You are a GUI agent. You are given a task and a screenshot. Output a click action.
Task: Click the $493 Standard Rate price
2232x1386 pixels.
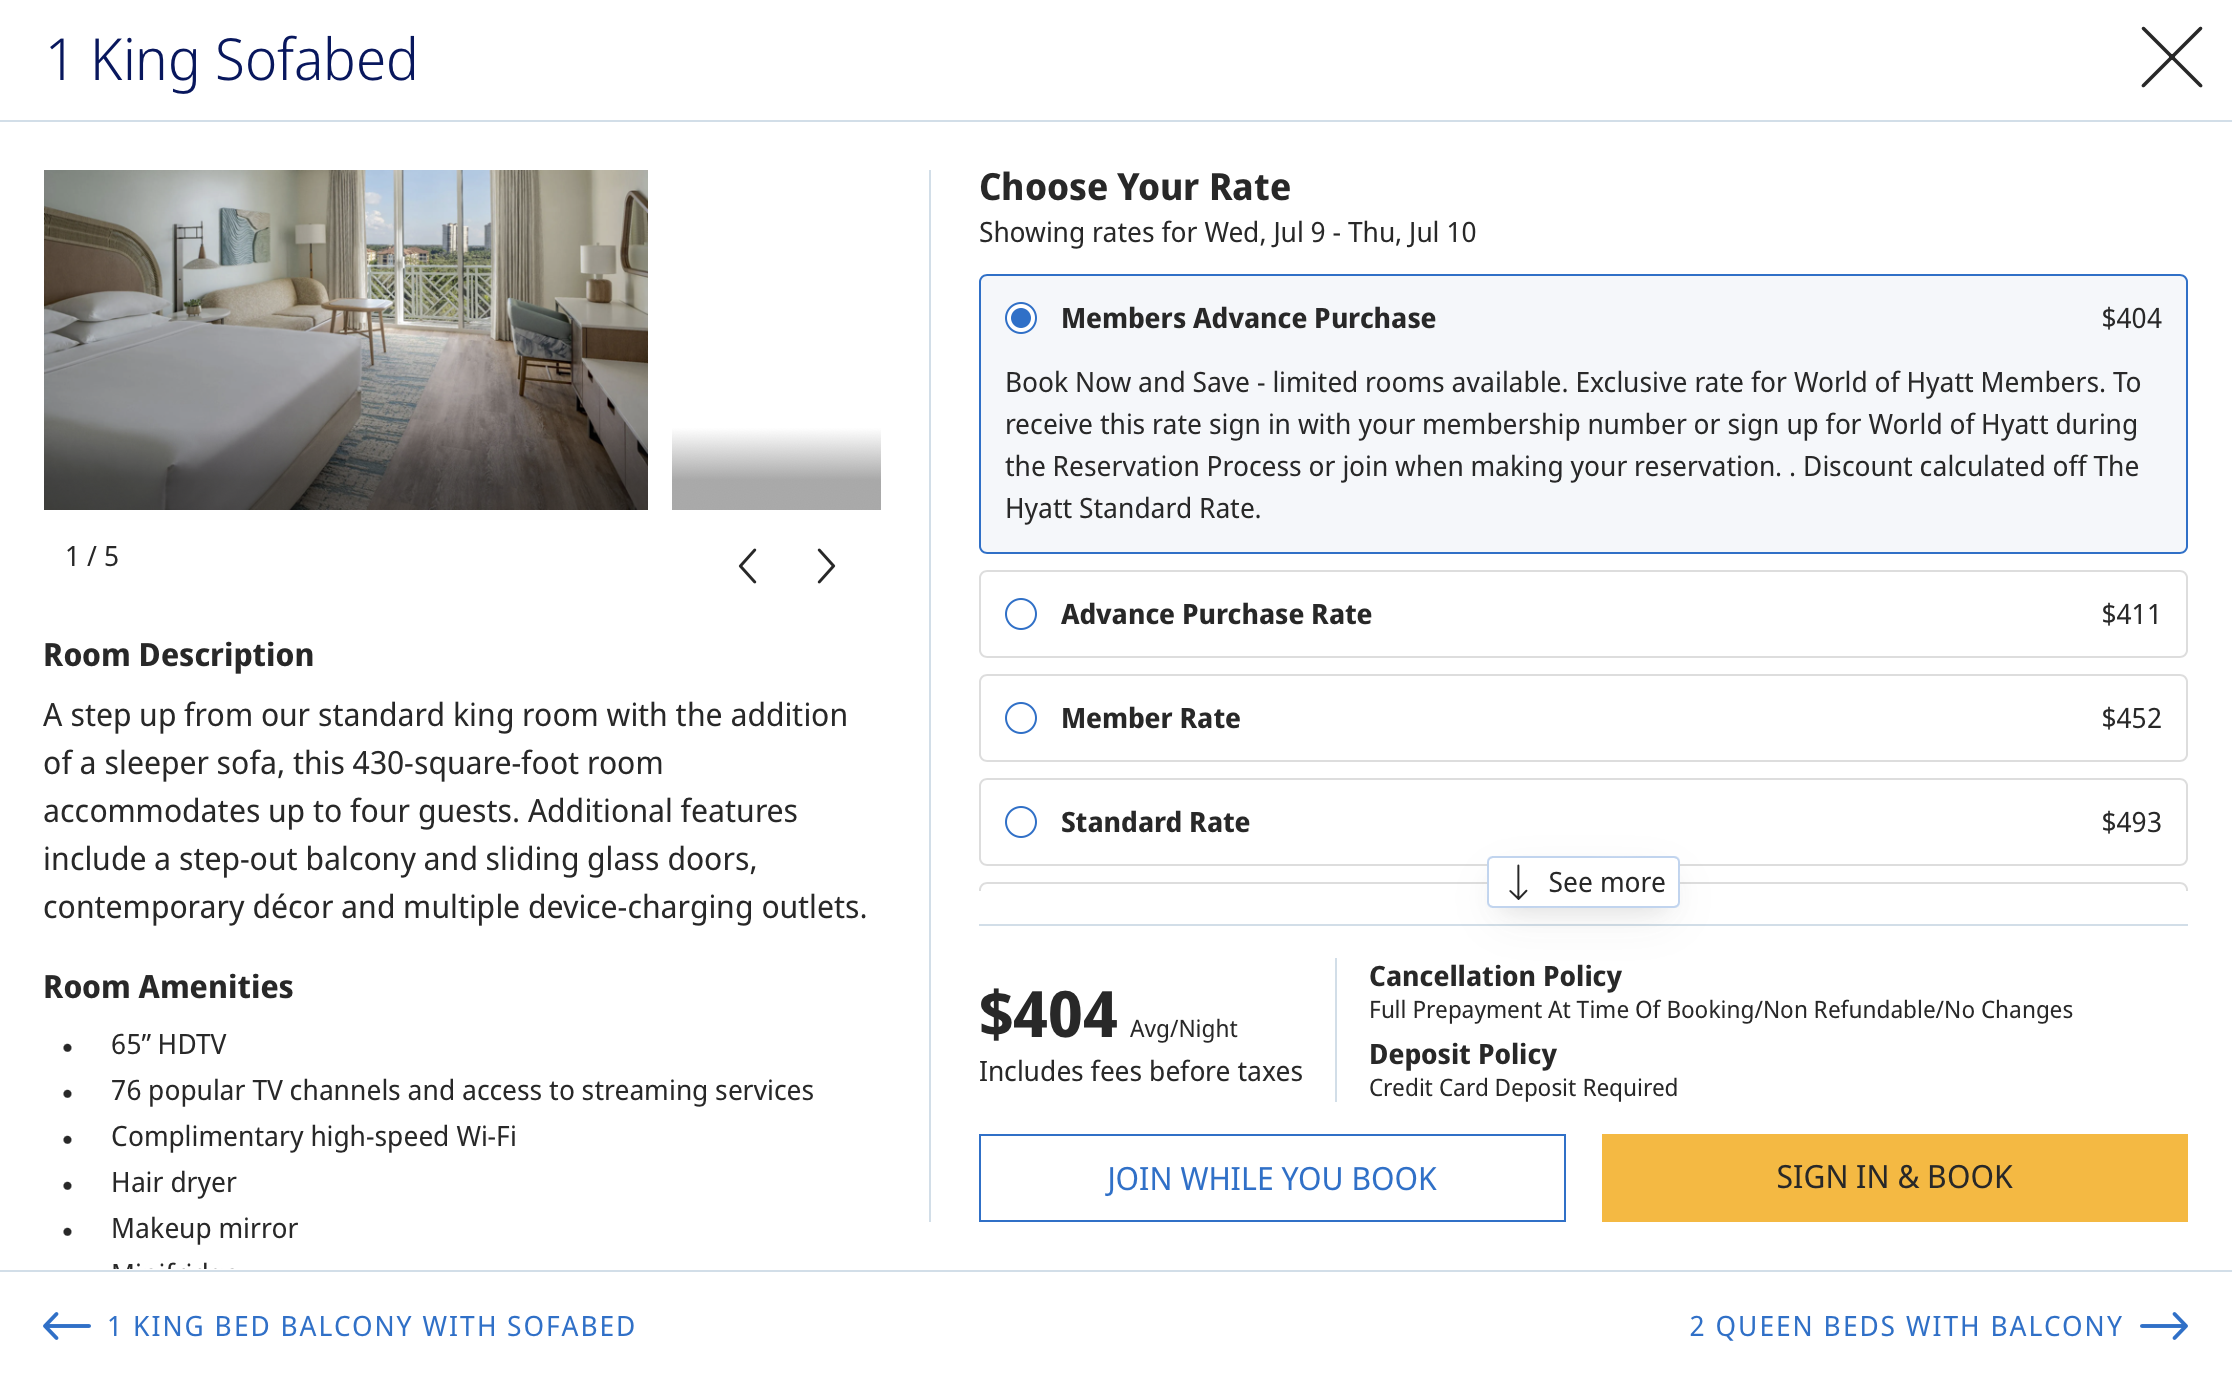[2130, 822]
